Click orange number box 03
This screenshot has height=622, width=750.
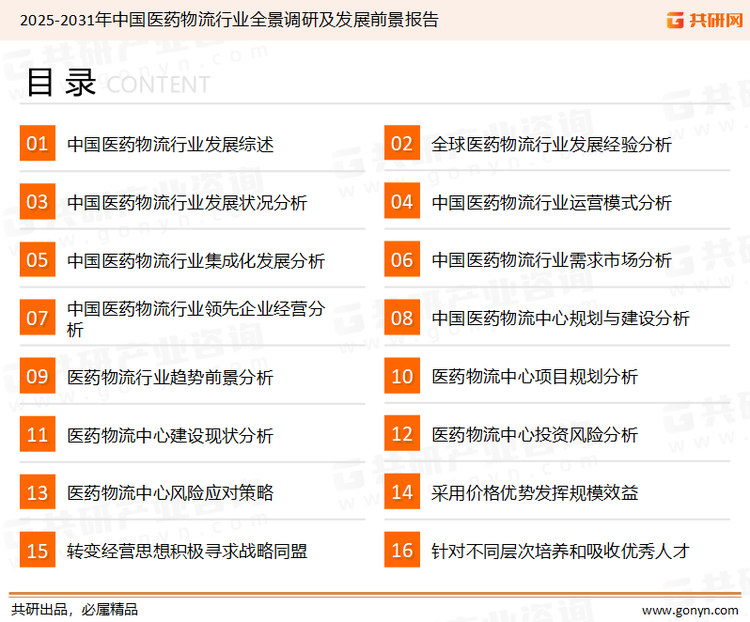coord(37,201)
